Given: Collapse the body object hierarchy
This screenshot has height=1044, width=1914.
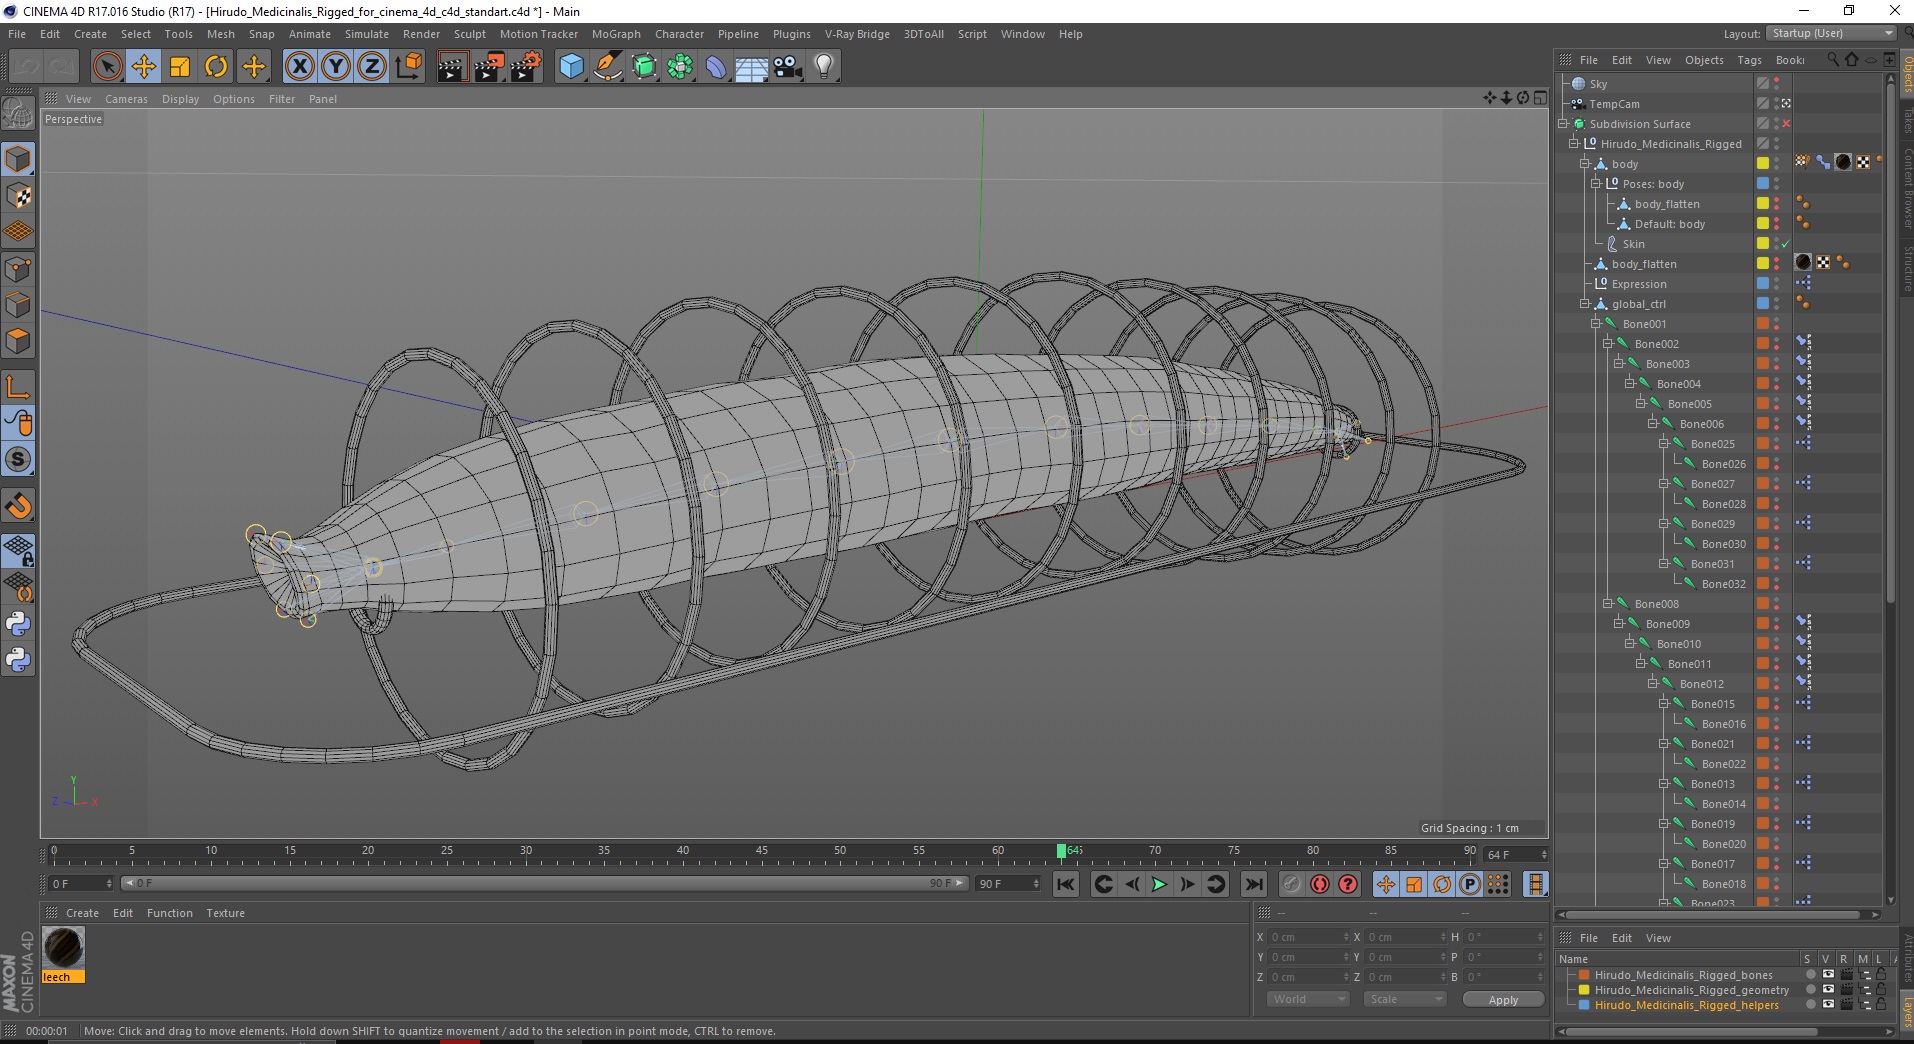Looking at the screenshot, I should tap(1585, 164).
